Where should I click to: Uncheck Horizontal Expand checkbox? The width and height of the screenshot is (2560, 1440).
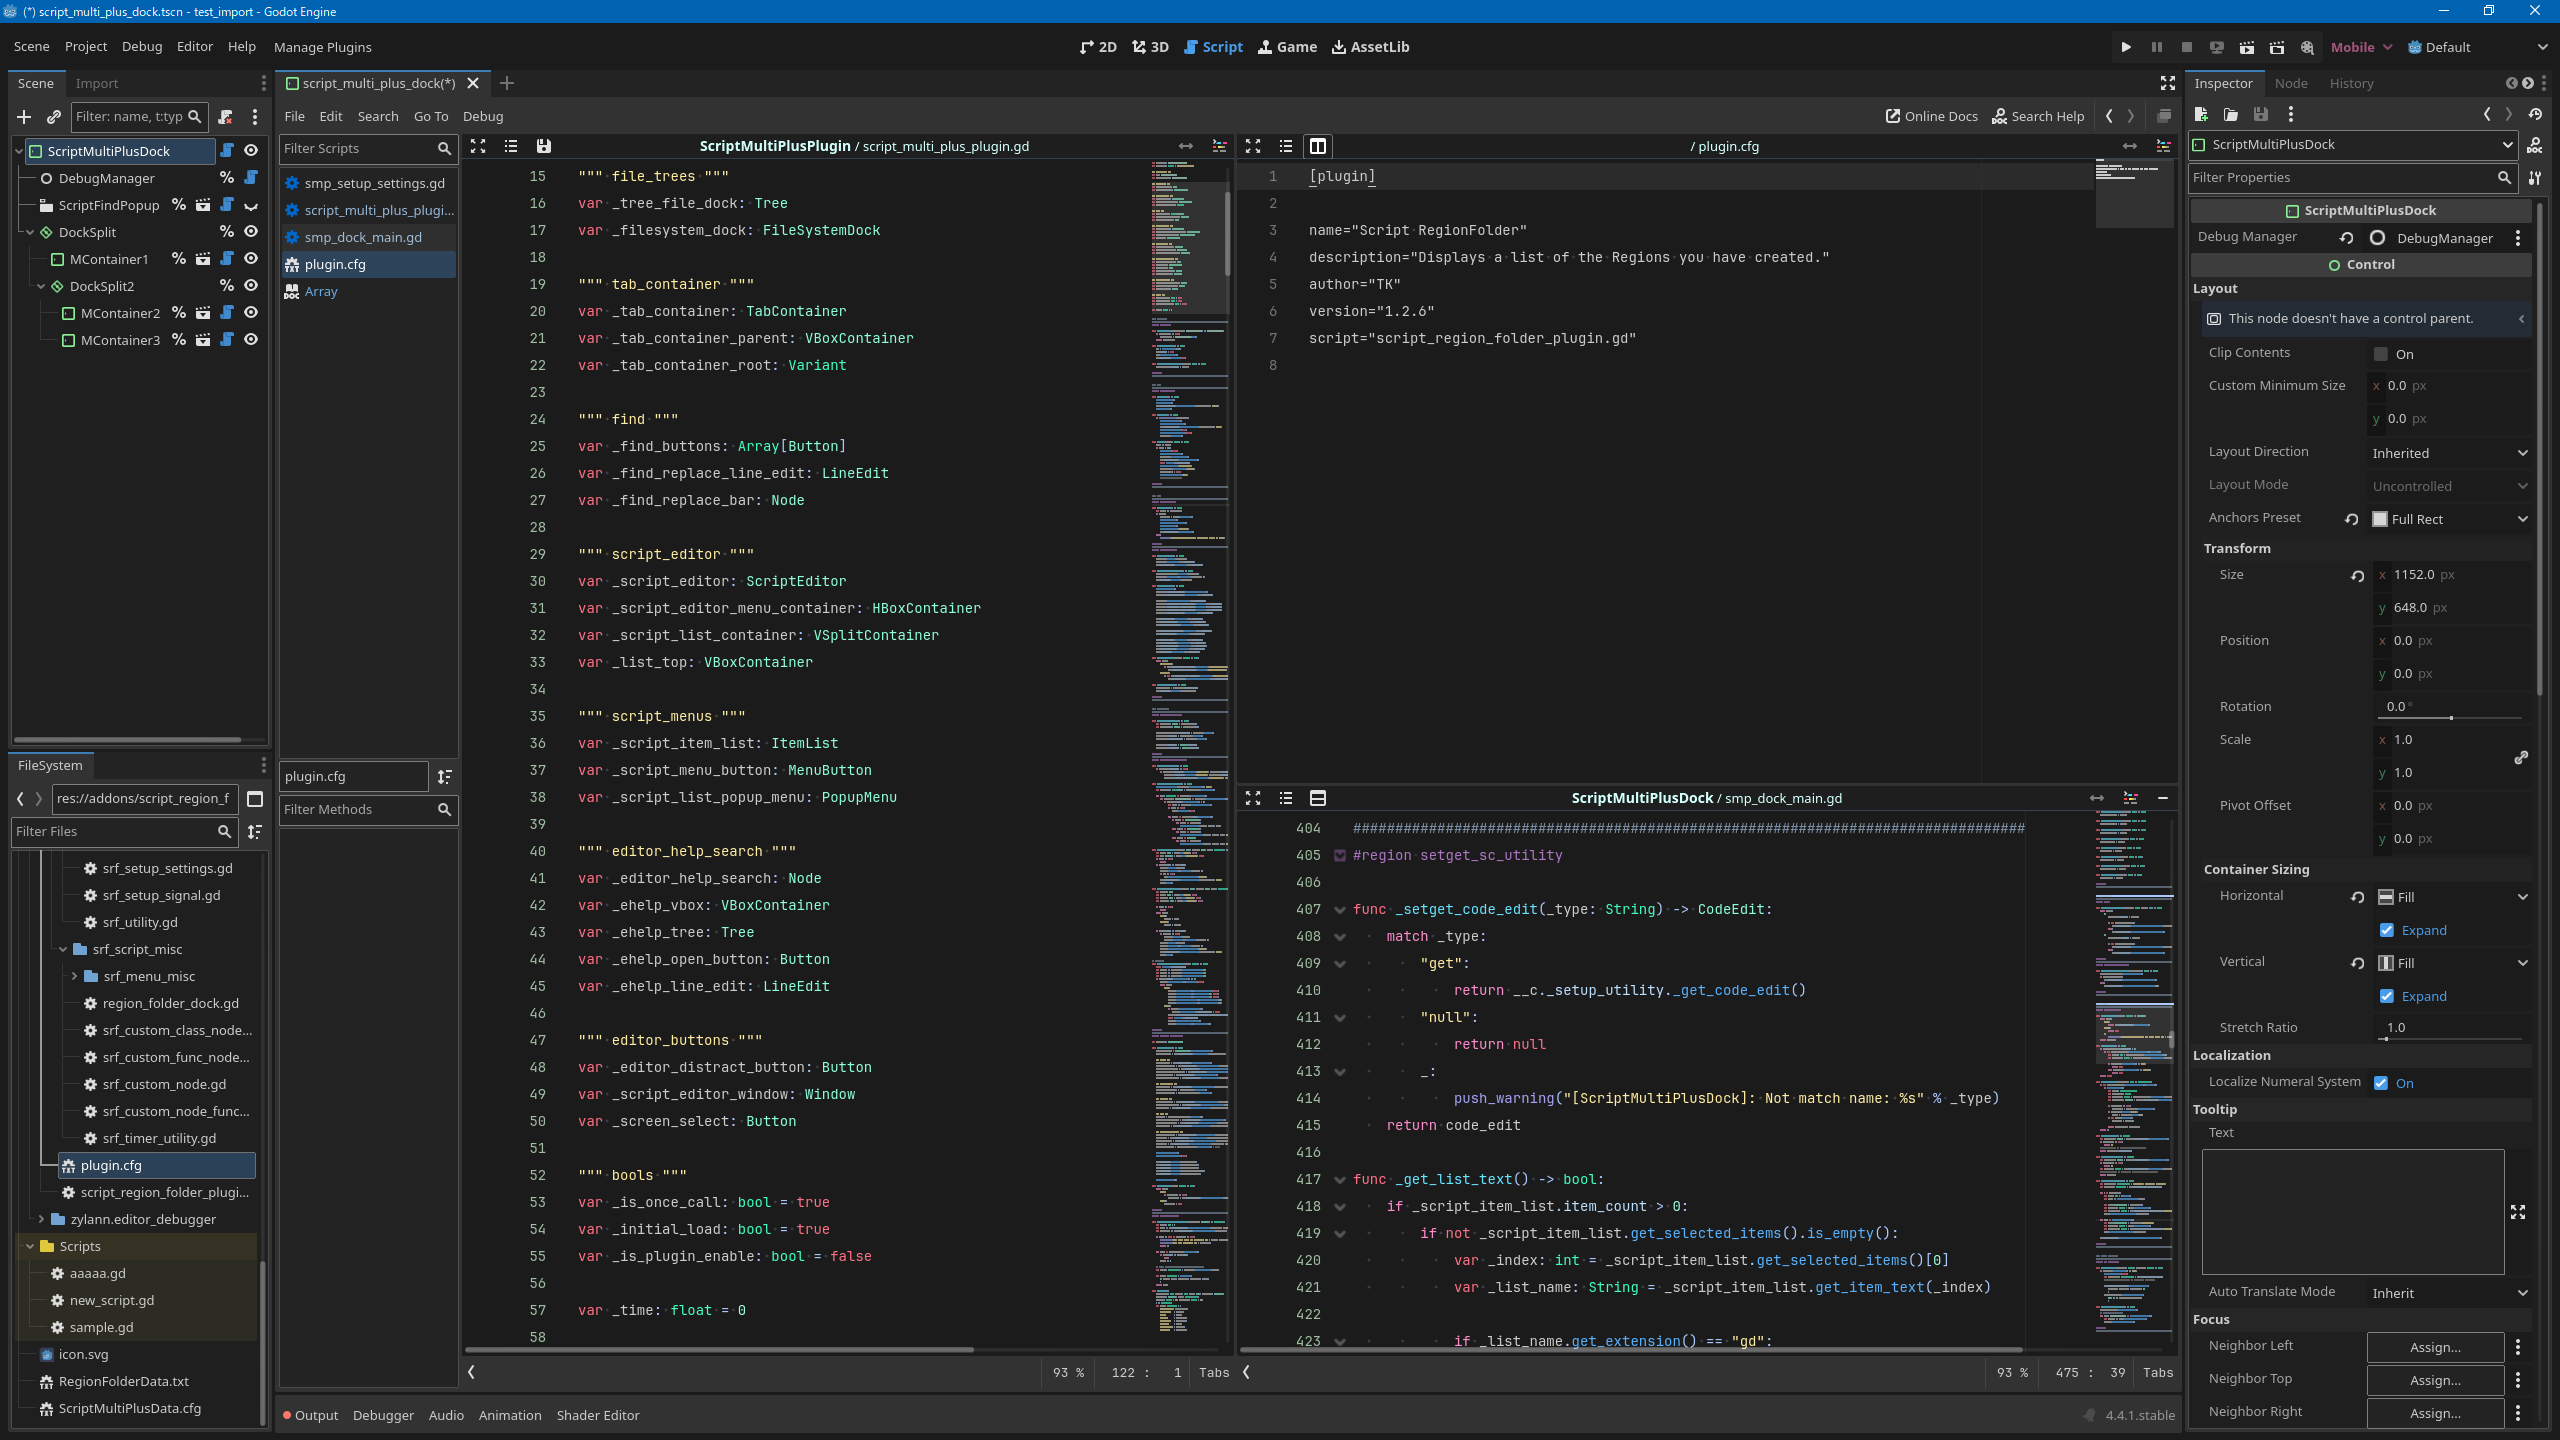click(2387, 930)
